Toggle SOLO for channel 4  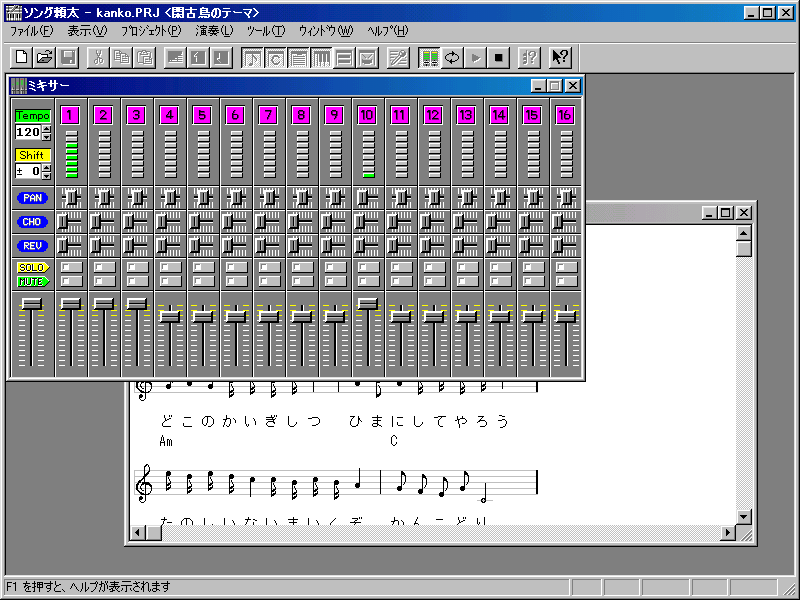[170, 267]
